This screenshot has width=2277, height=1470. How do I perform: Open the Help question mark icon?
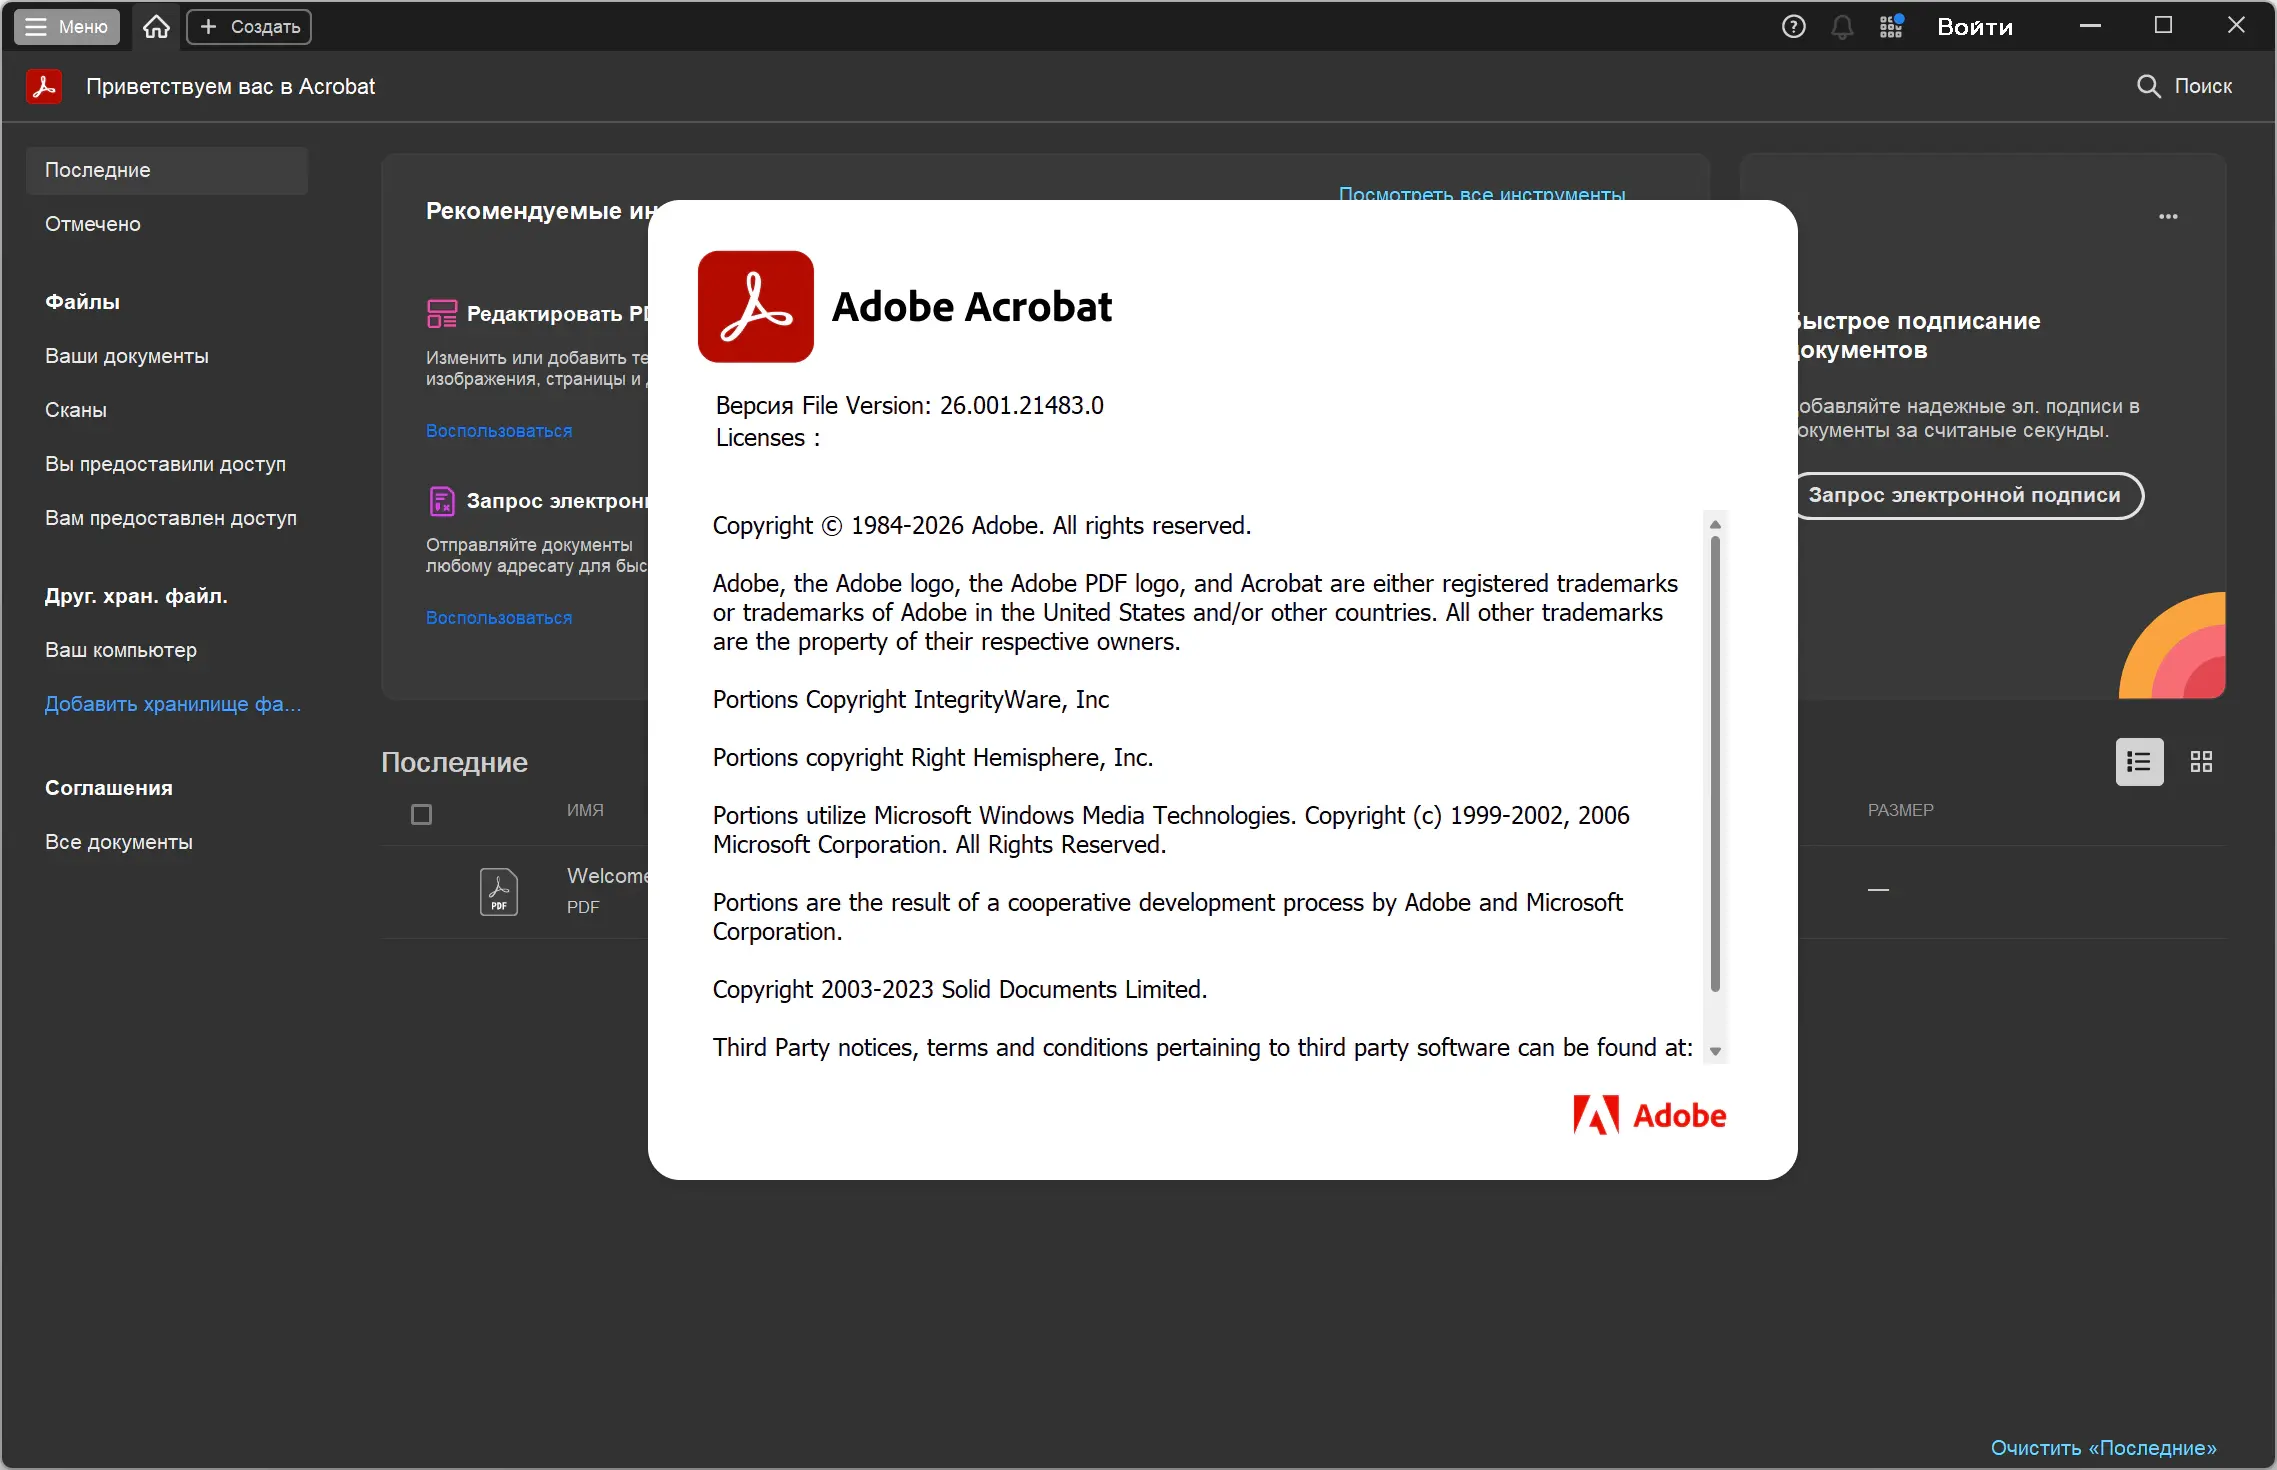click(1793, 27)
